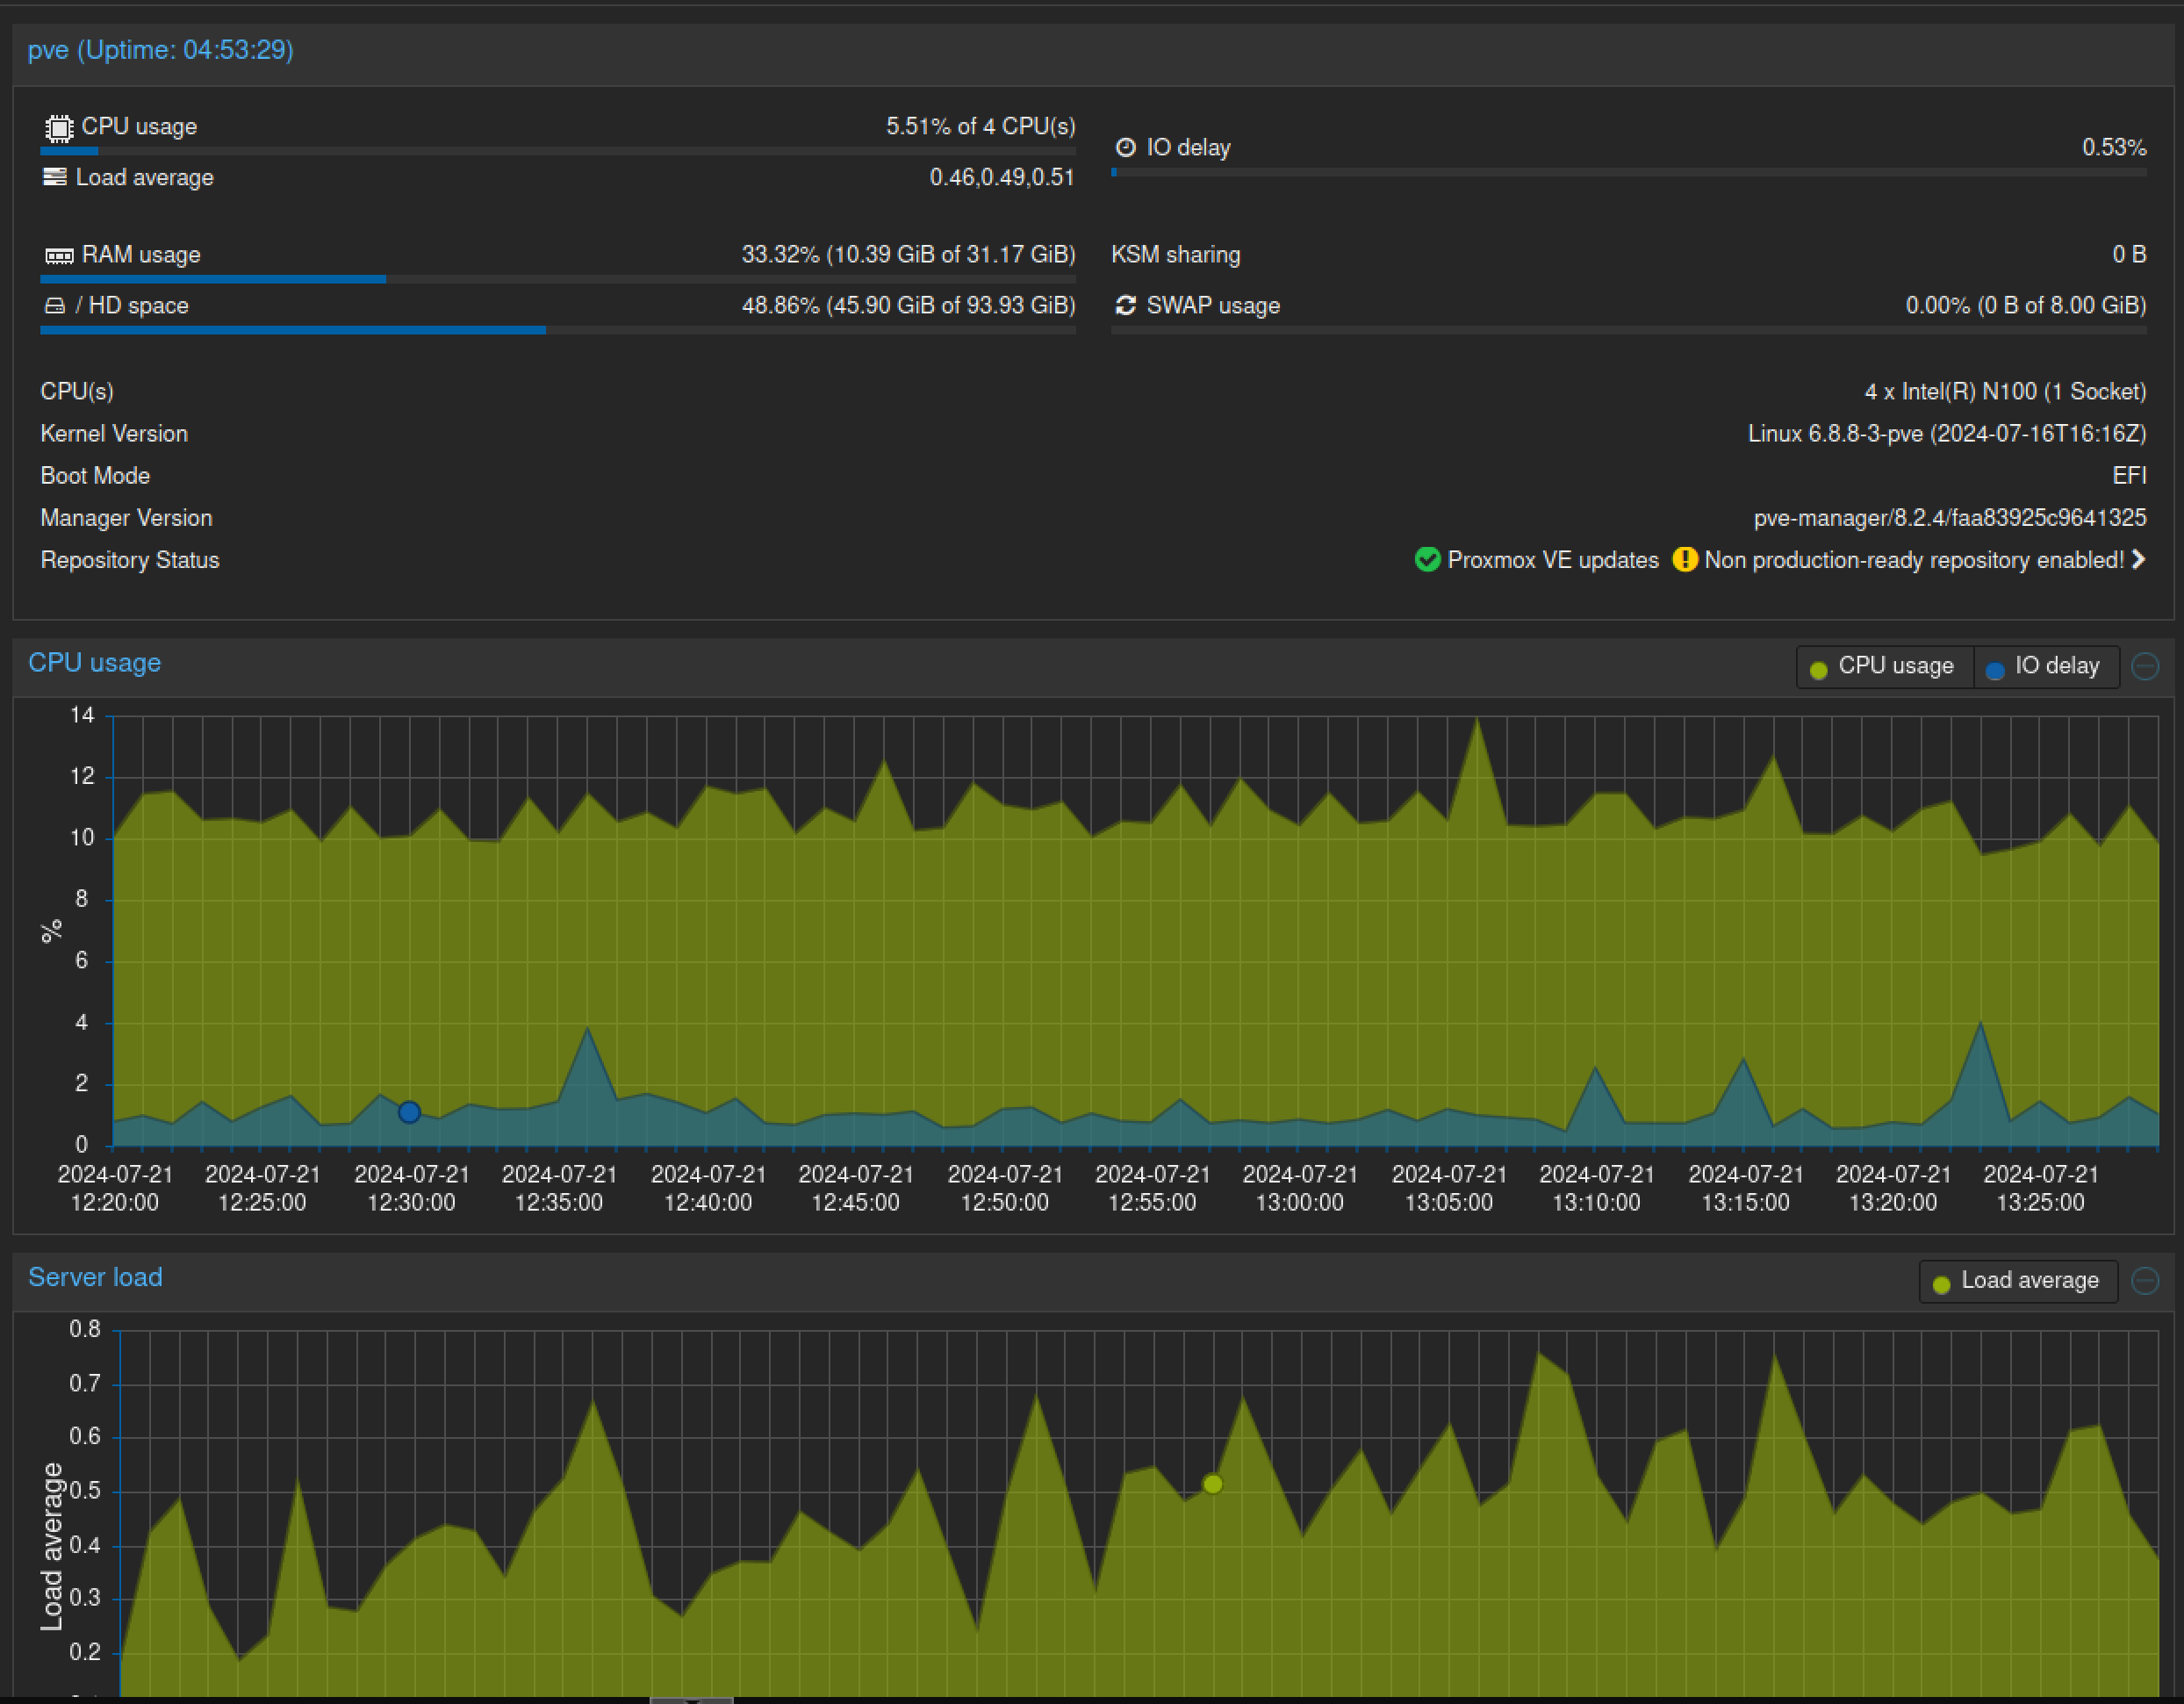Click the Boot Mode label
The height and width of the screenshot is (1704, 2184).
click(x=95, y=476)
